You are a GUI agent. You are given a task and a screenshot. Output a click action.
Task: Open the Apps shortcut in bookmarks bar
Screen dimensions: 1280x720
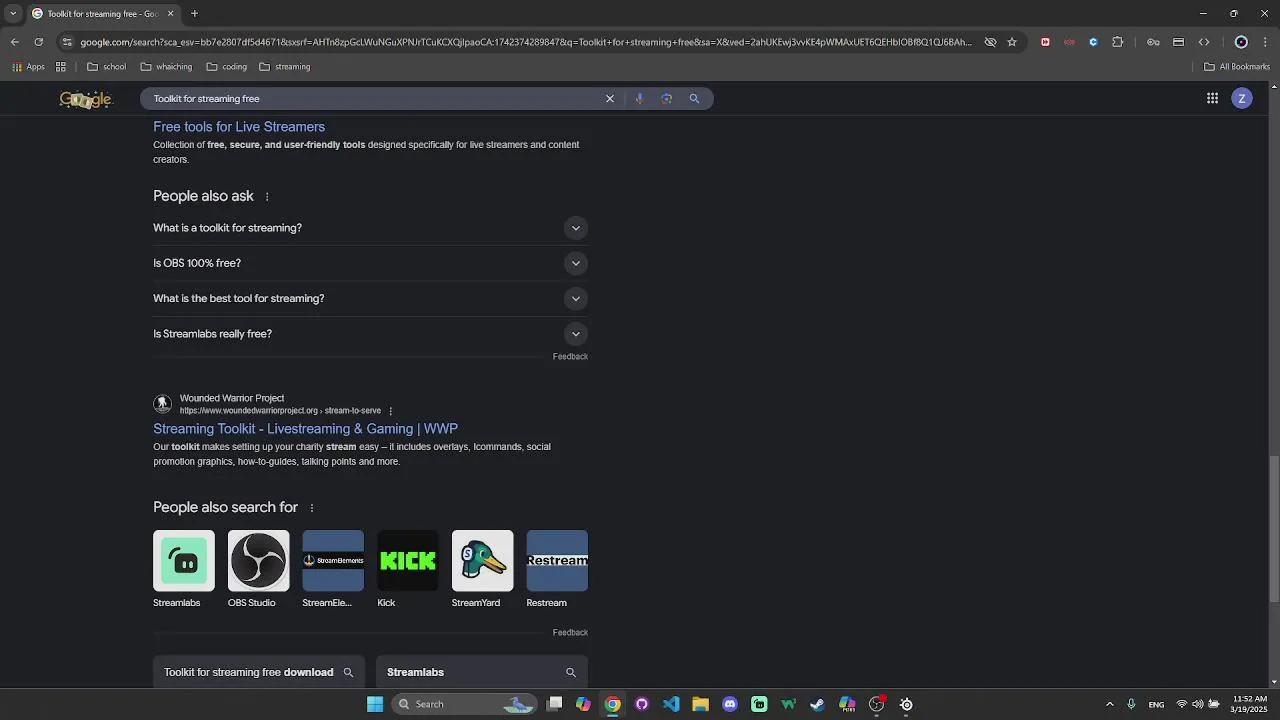[28, 67]
